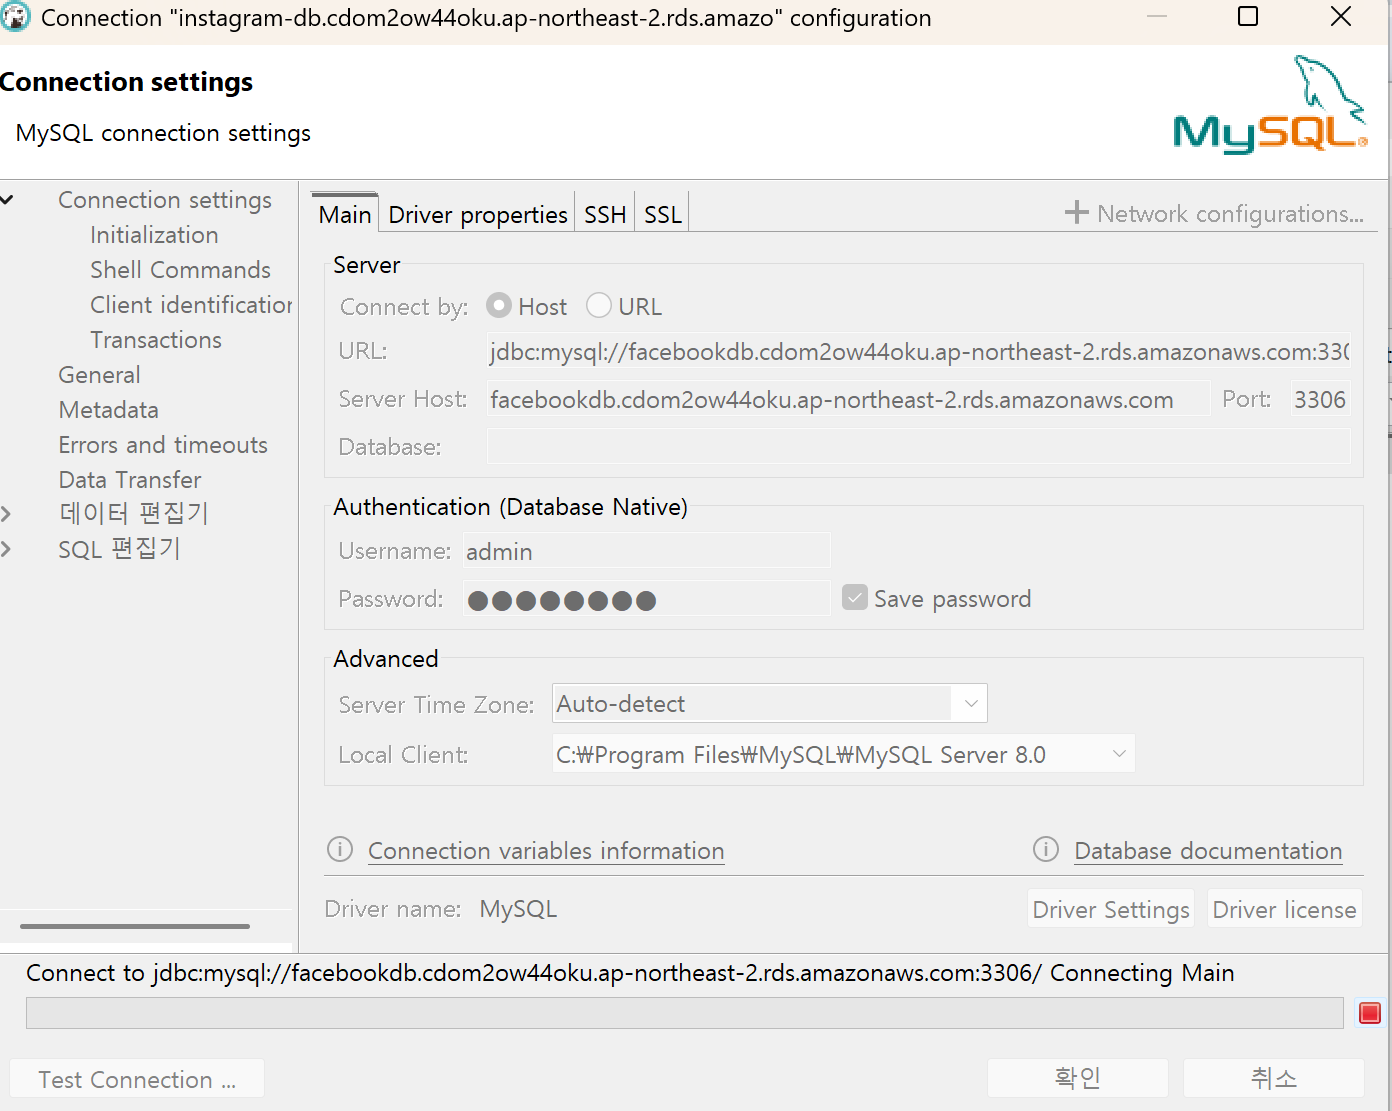
Task: Close the connection configuration dialog
Action: [1341, 17]
